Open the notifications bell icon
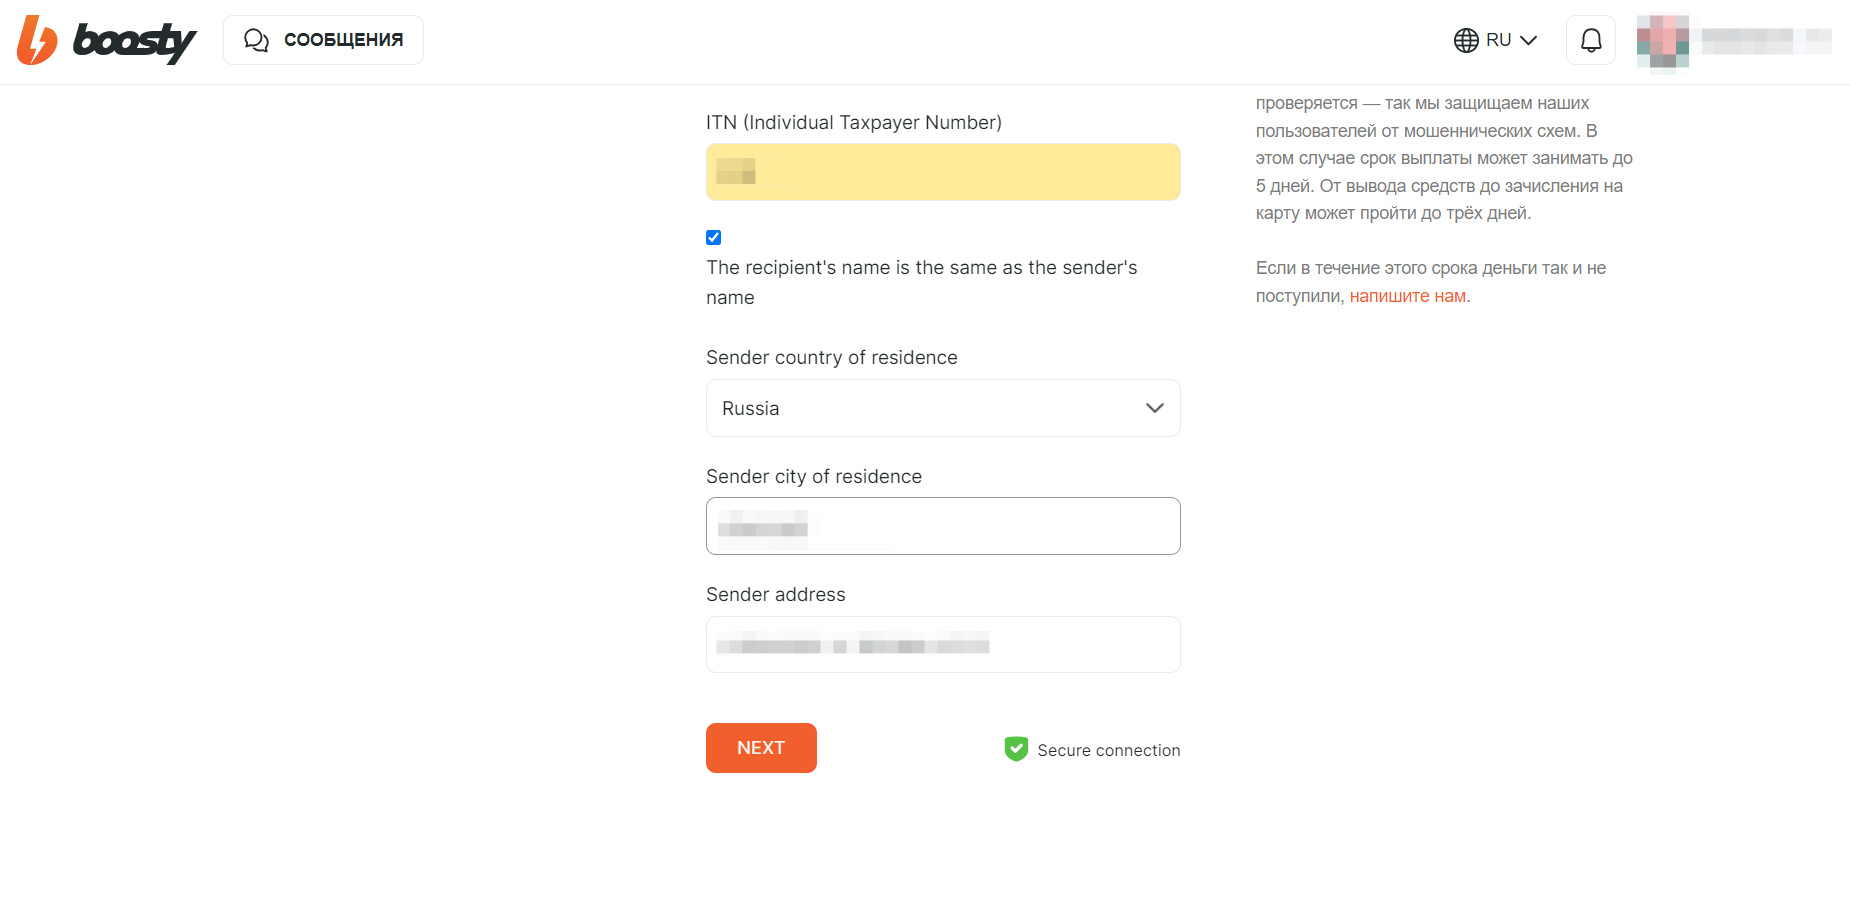This screenshot has height=910, width=1850. tap(1591, 40)
